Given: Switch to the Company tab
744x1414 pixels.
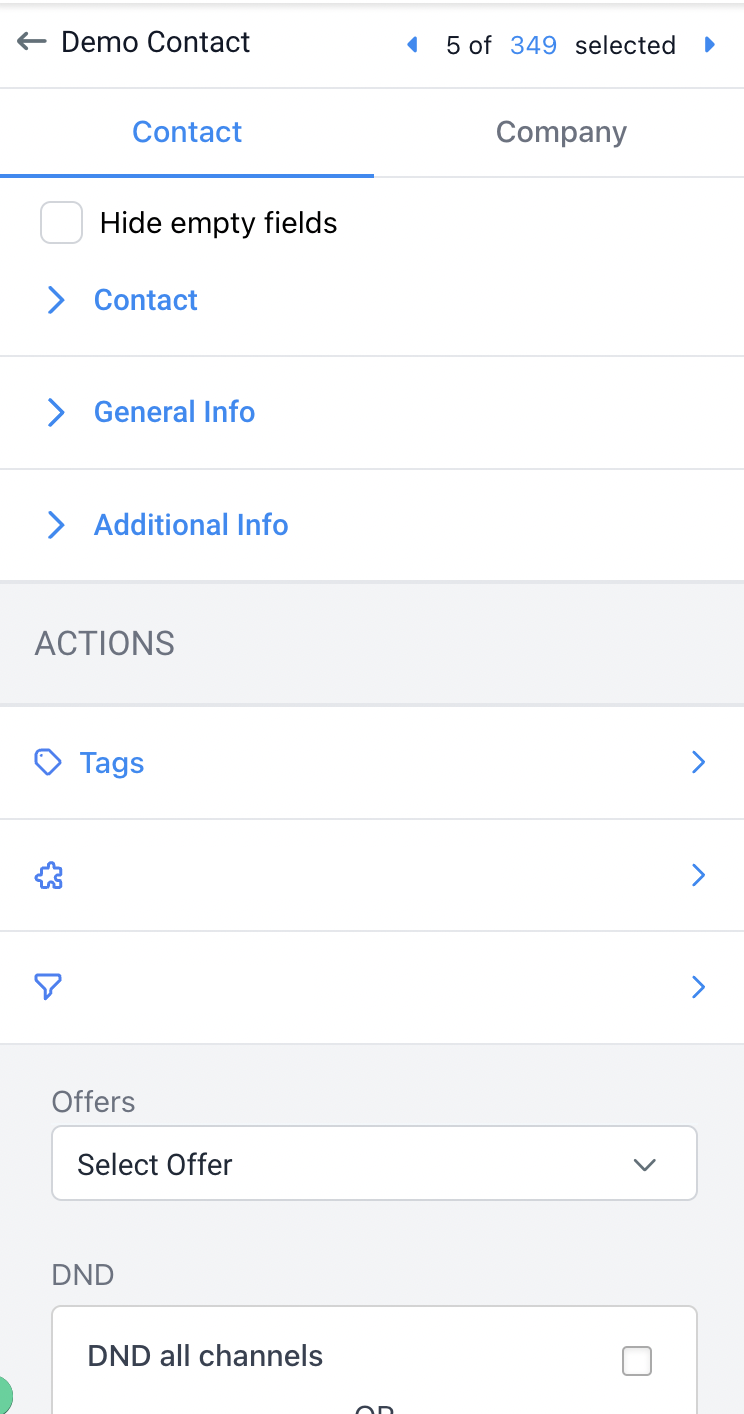Looking at the screenshot, I should (561, 131).
